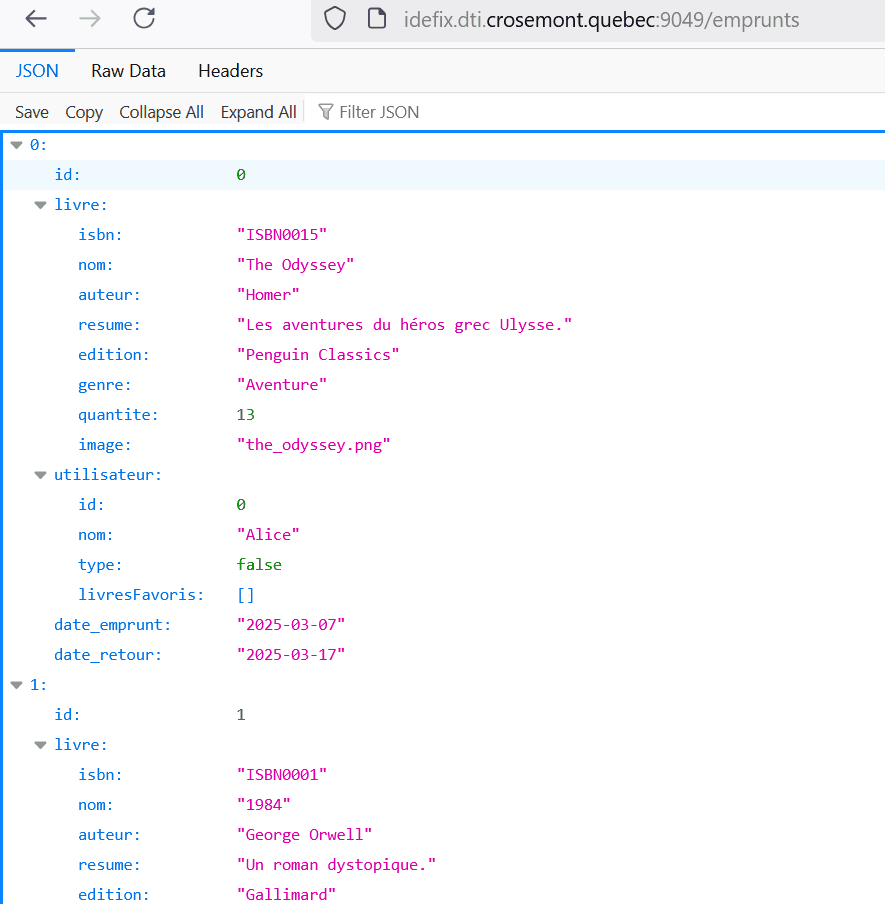
Task: Select the "the_odyssey.png" value
Action: tap(314, 445)
